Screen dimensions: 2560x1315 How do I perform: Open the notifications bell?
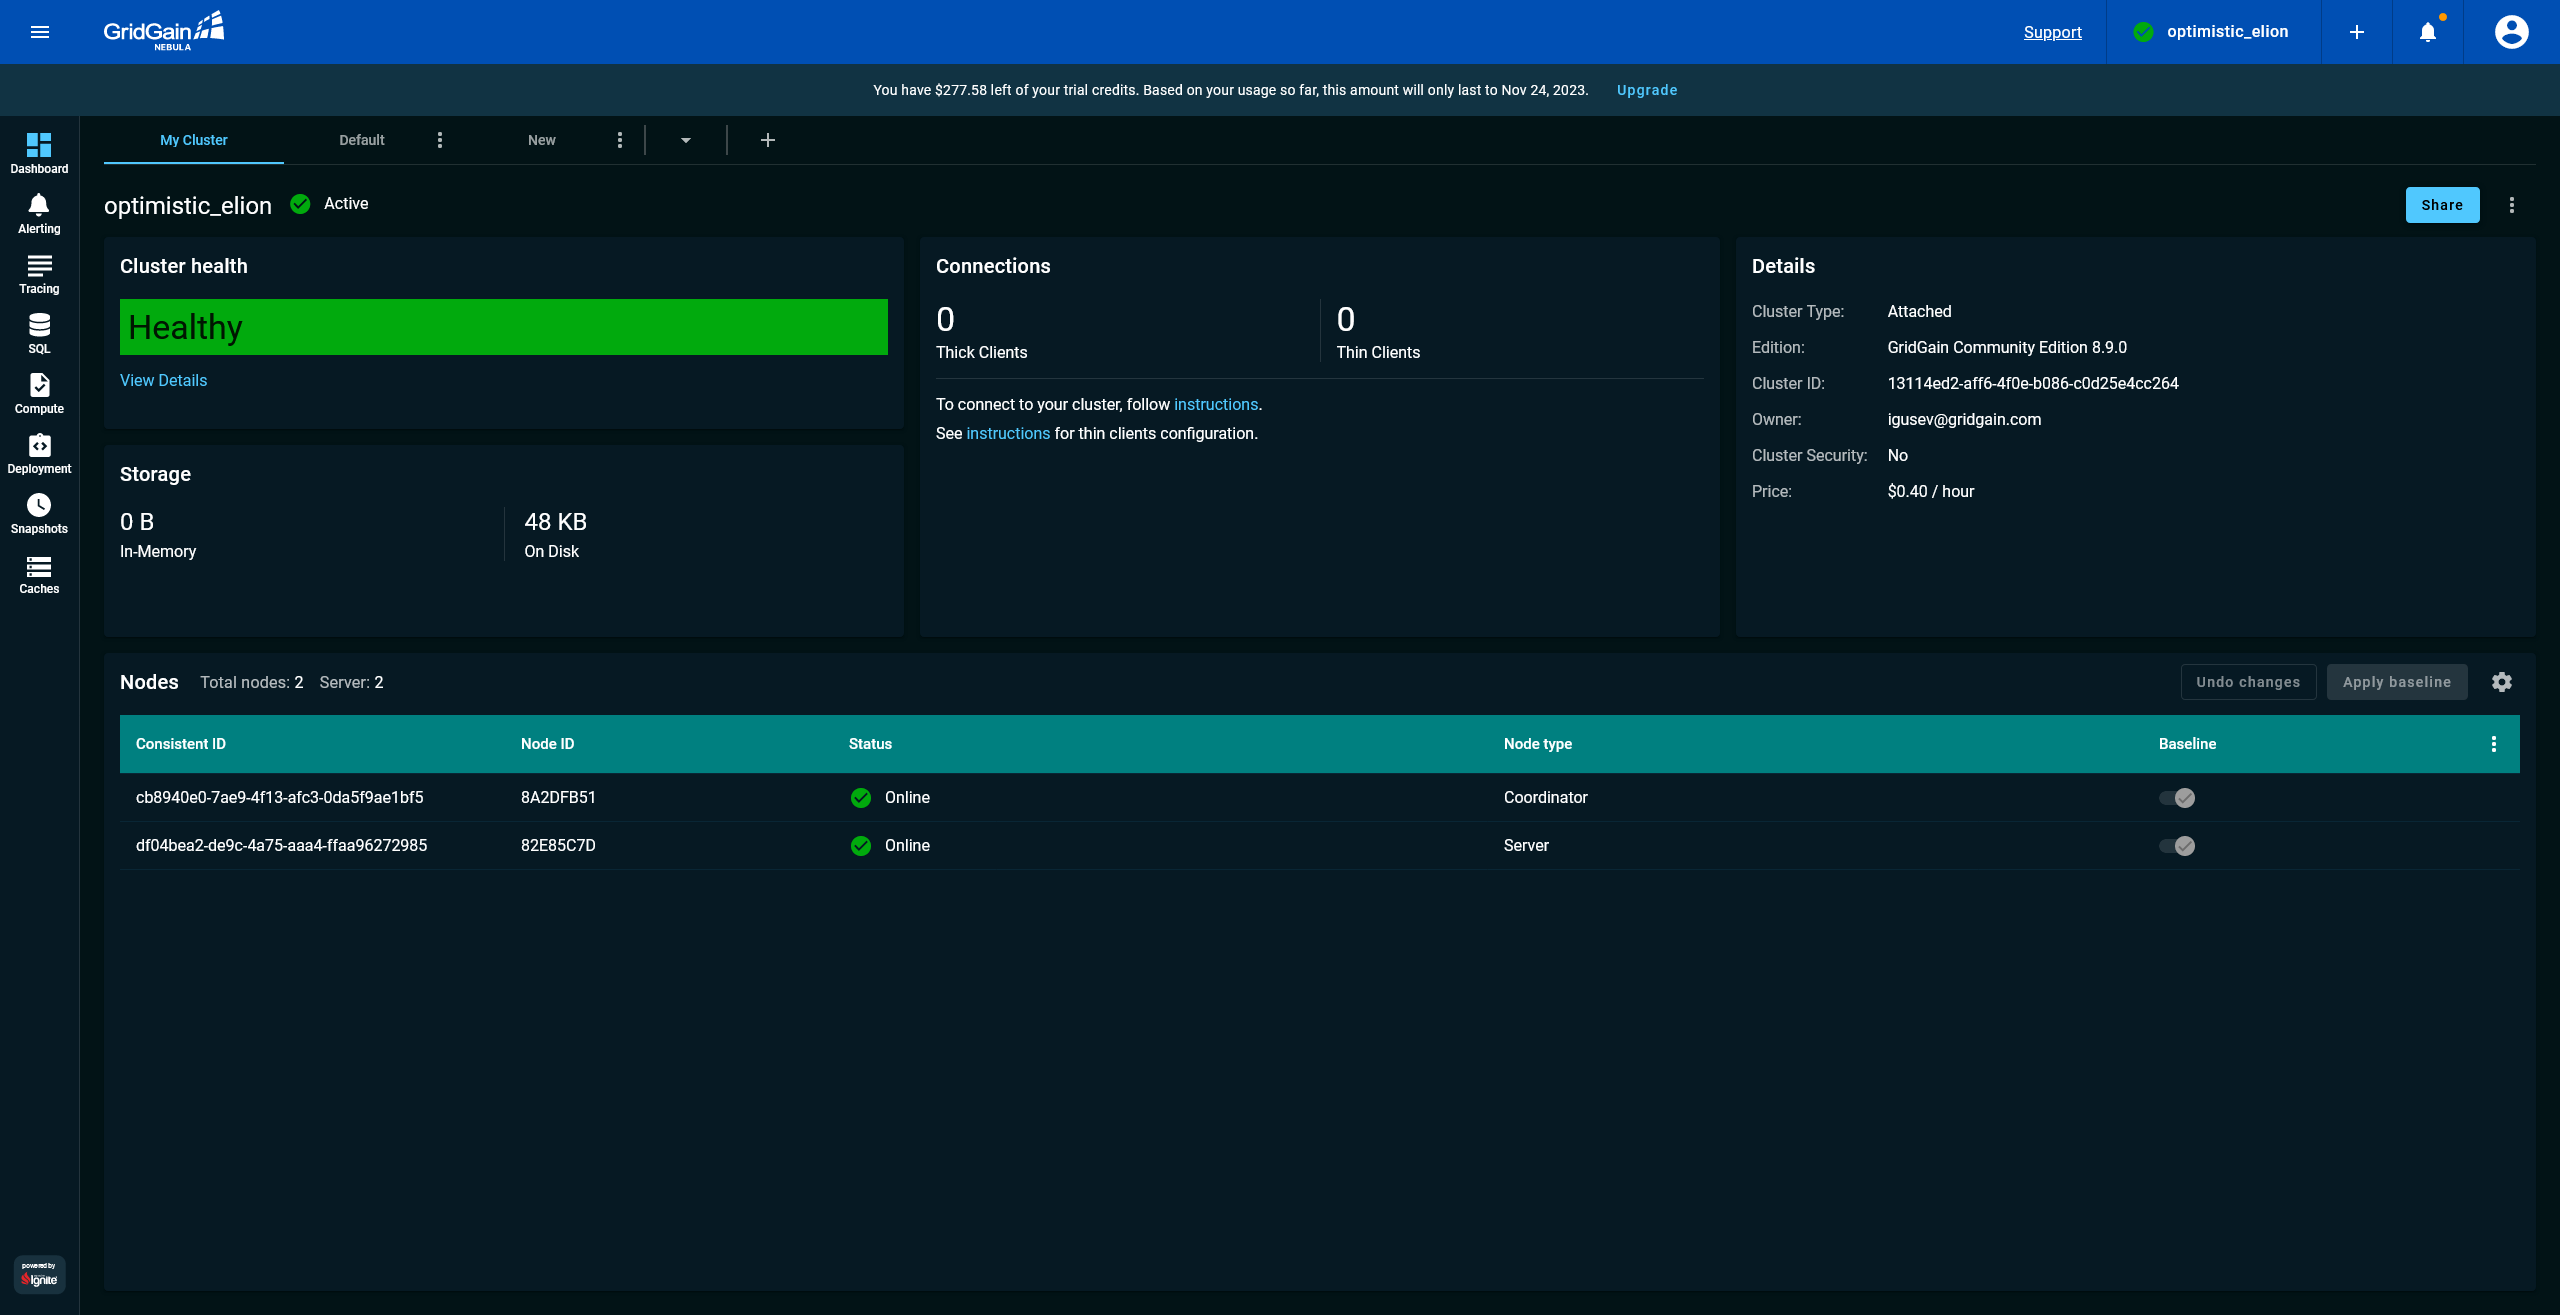[2428, 32]
